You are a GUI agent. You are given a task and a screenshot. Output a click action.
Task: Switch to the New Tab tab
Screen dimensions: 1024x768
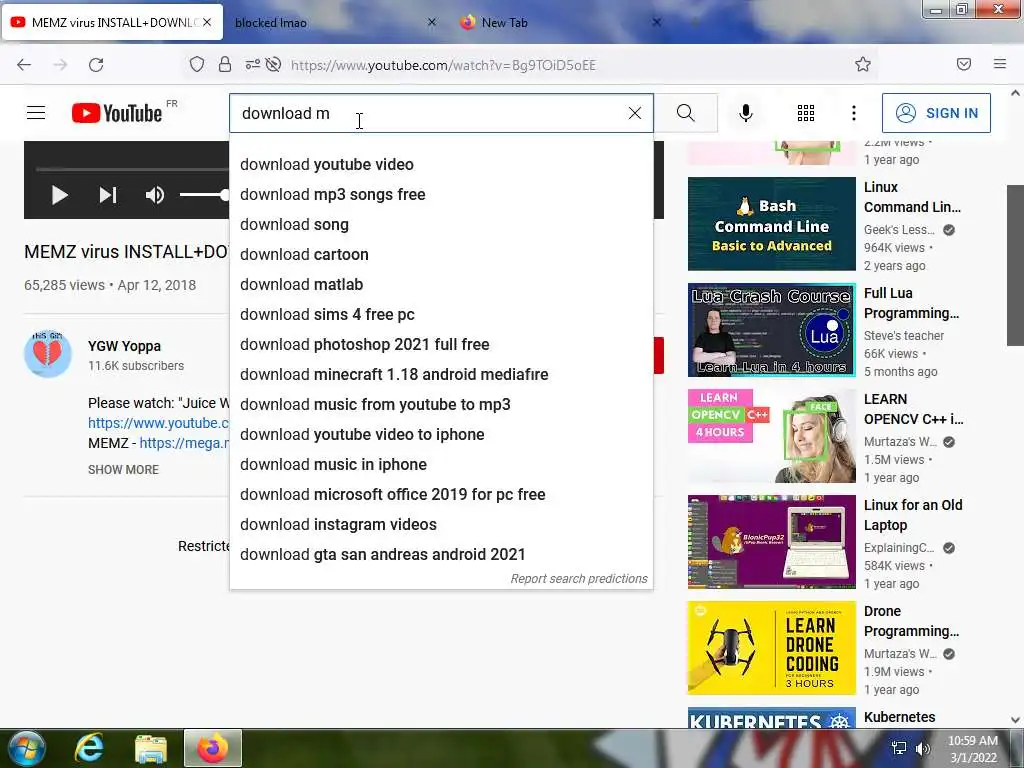pos(504,22)
